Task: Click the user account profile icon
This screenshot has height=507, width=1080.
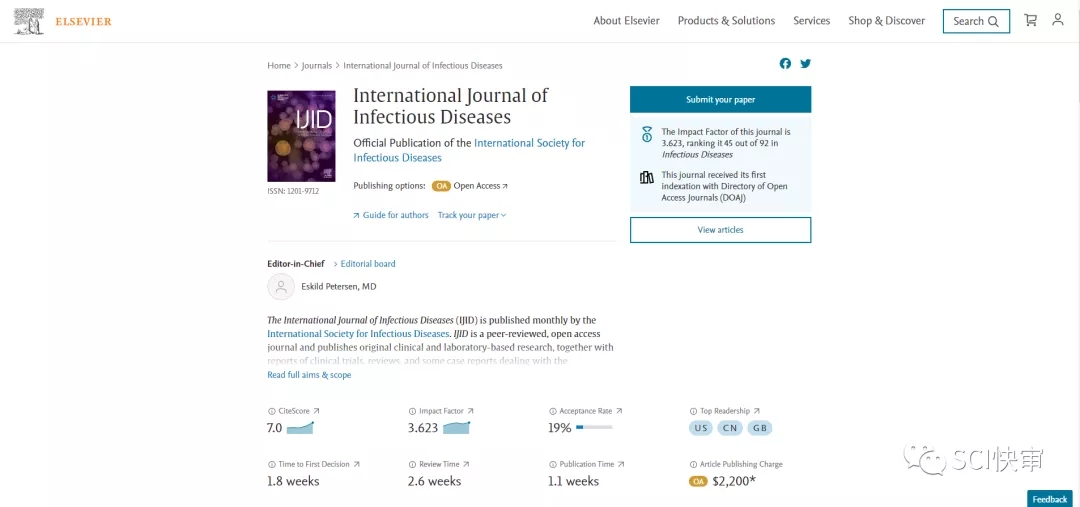Action: (x=1058, y=20)
